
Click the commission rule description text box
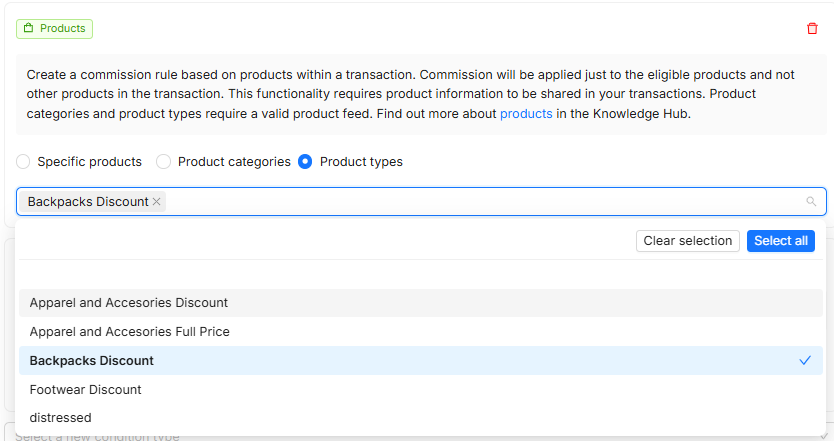click(420, 95)
